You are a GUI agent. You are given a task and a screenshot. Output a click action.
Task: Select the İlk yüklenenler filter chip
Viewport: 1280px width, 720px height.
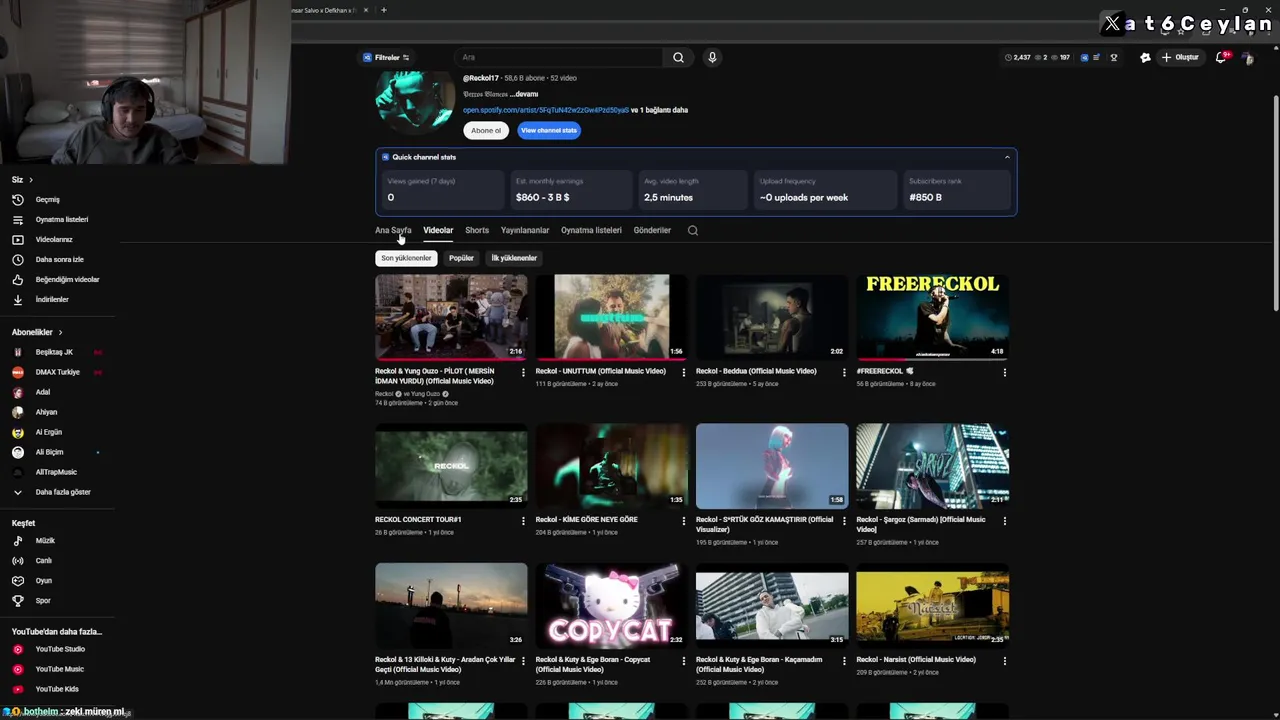[514, 258]
